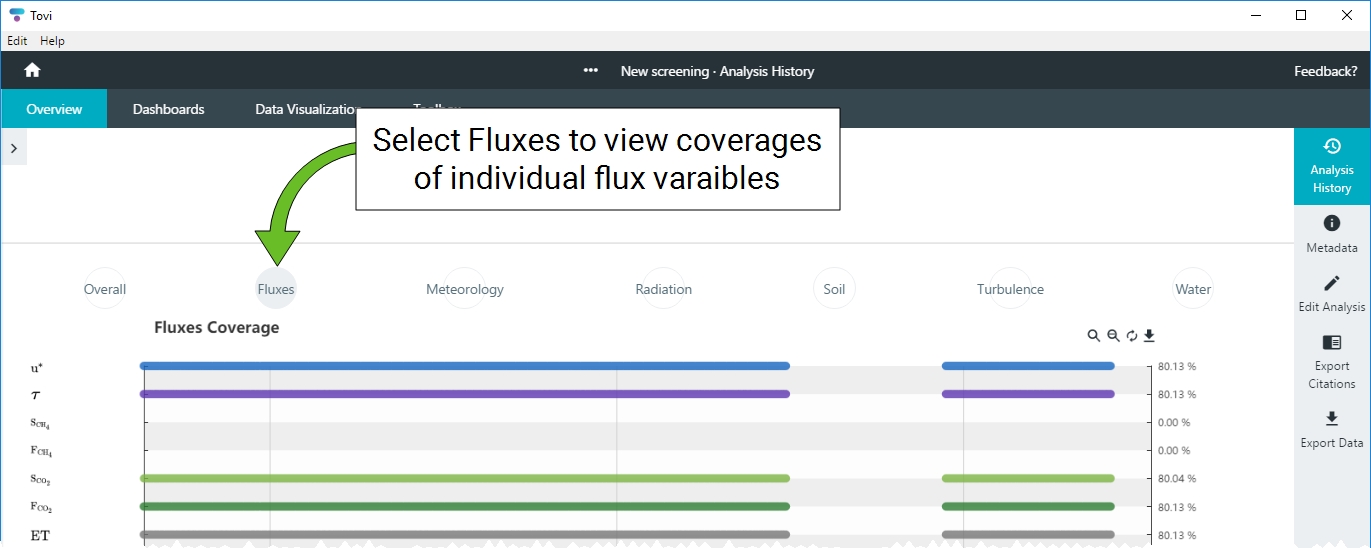Select the Radiation coverage category
The height and width of the screenshot is (548, 1371).
pos(663,289)
